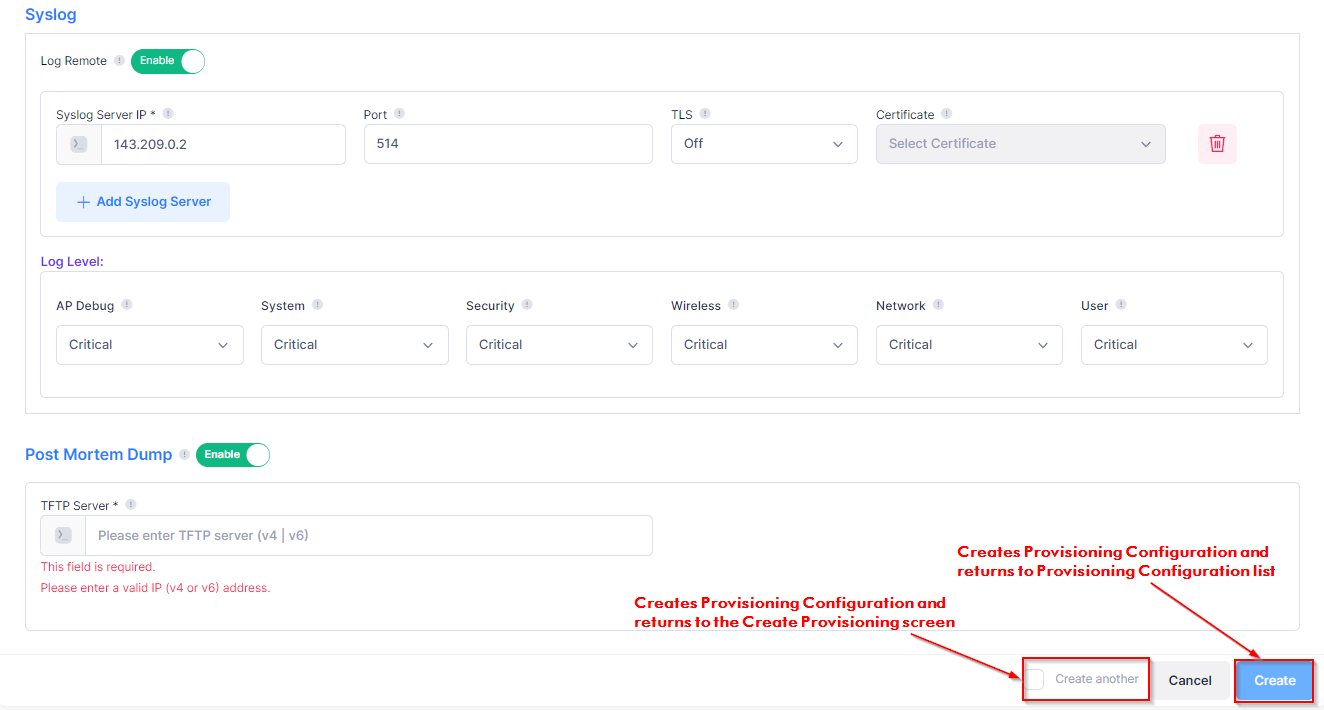Check the Create another checkbox
This screenshot has width=1324, height=710.
pos(1035,679)
